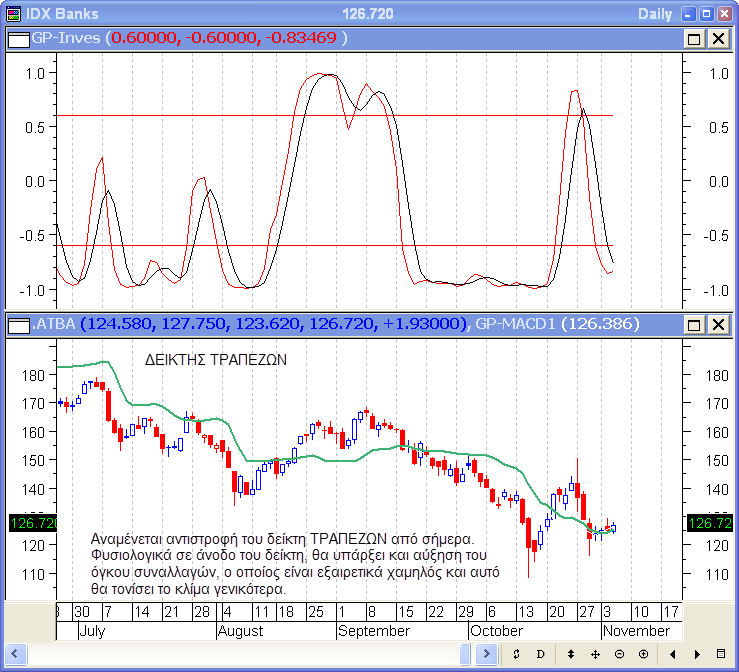Click the 'D' daily periodicity button
The height and width of the screenshot is (672, 739).
pos(540,654)
